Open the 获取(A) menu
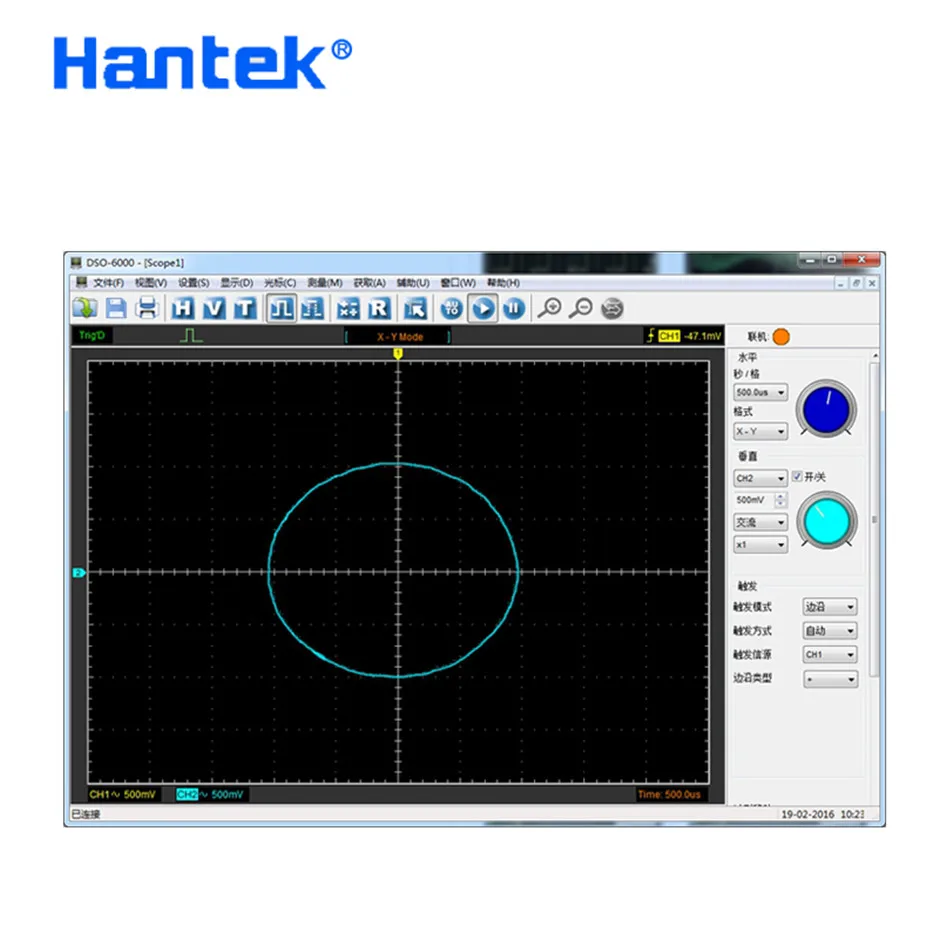Screen dimensions: 939x939 (369, 283)
